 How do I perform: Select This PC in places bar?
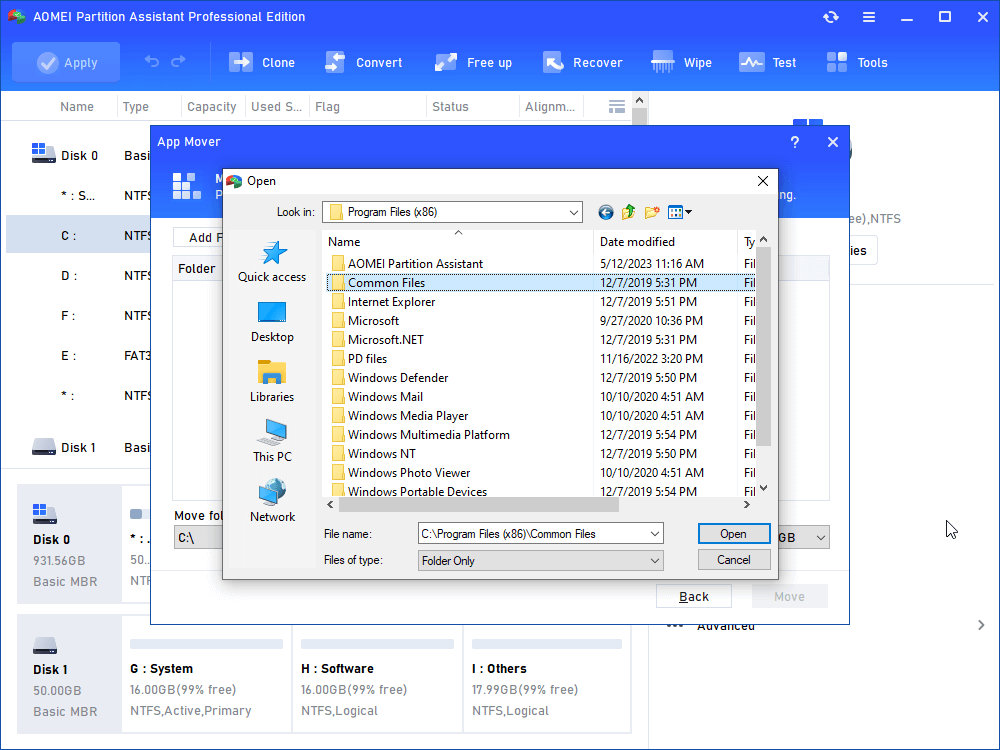272,441
